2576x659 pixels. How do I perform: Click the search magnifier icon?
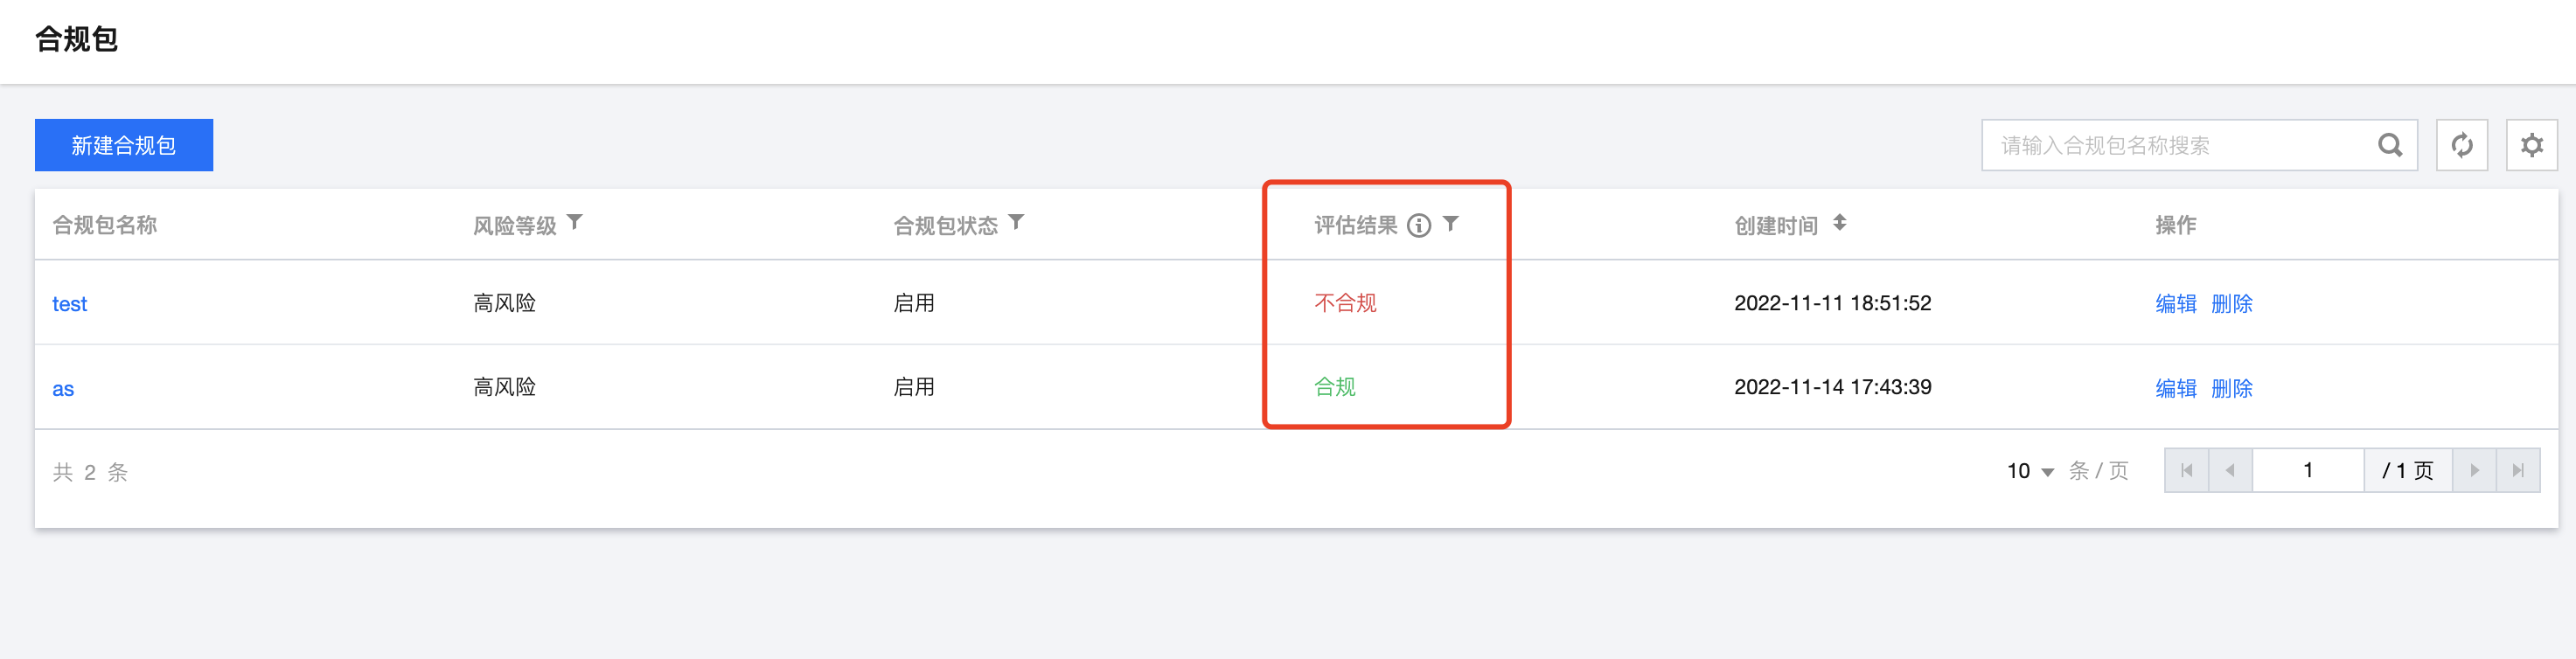click(2389, 145)
